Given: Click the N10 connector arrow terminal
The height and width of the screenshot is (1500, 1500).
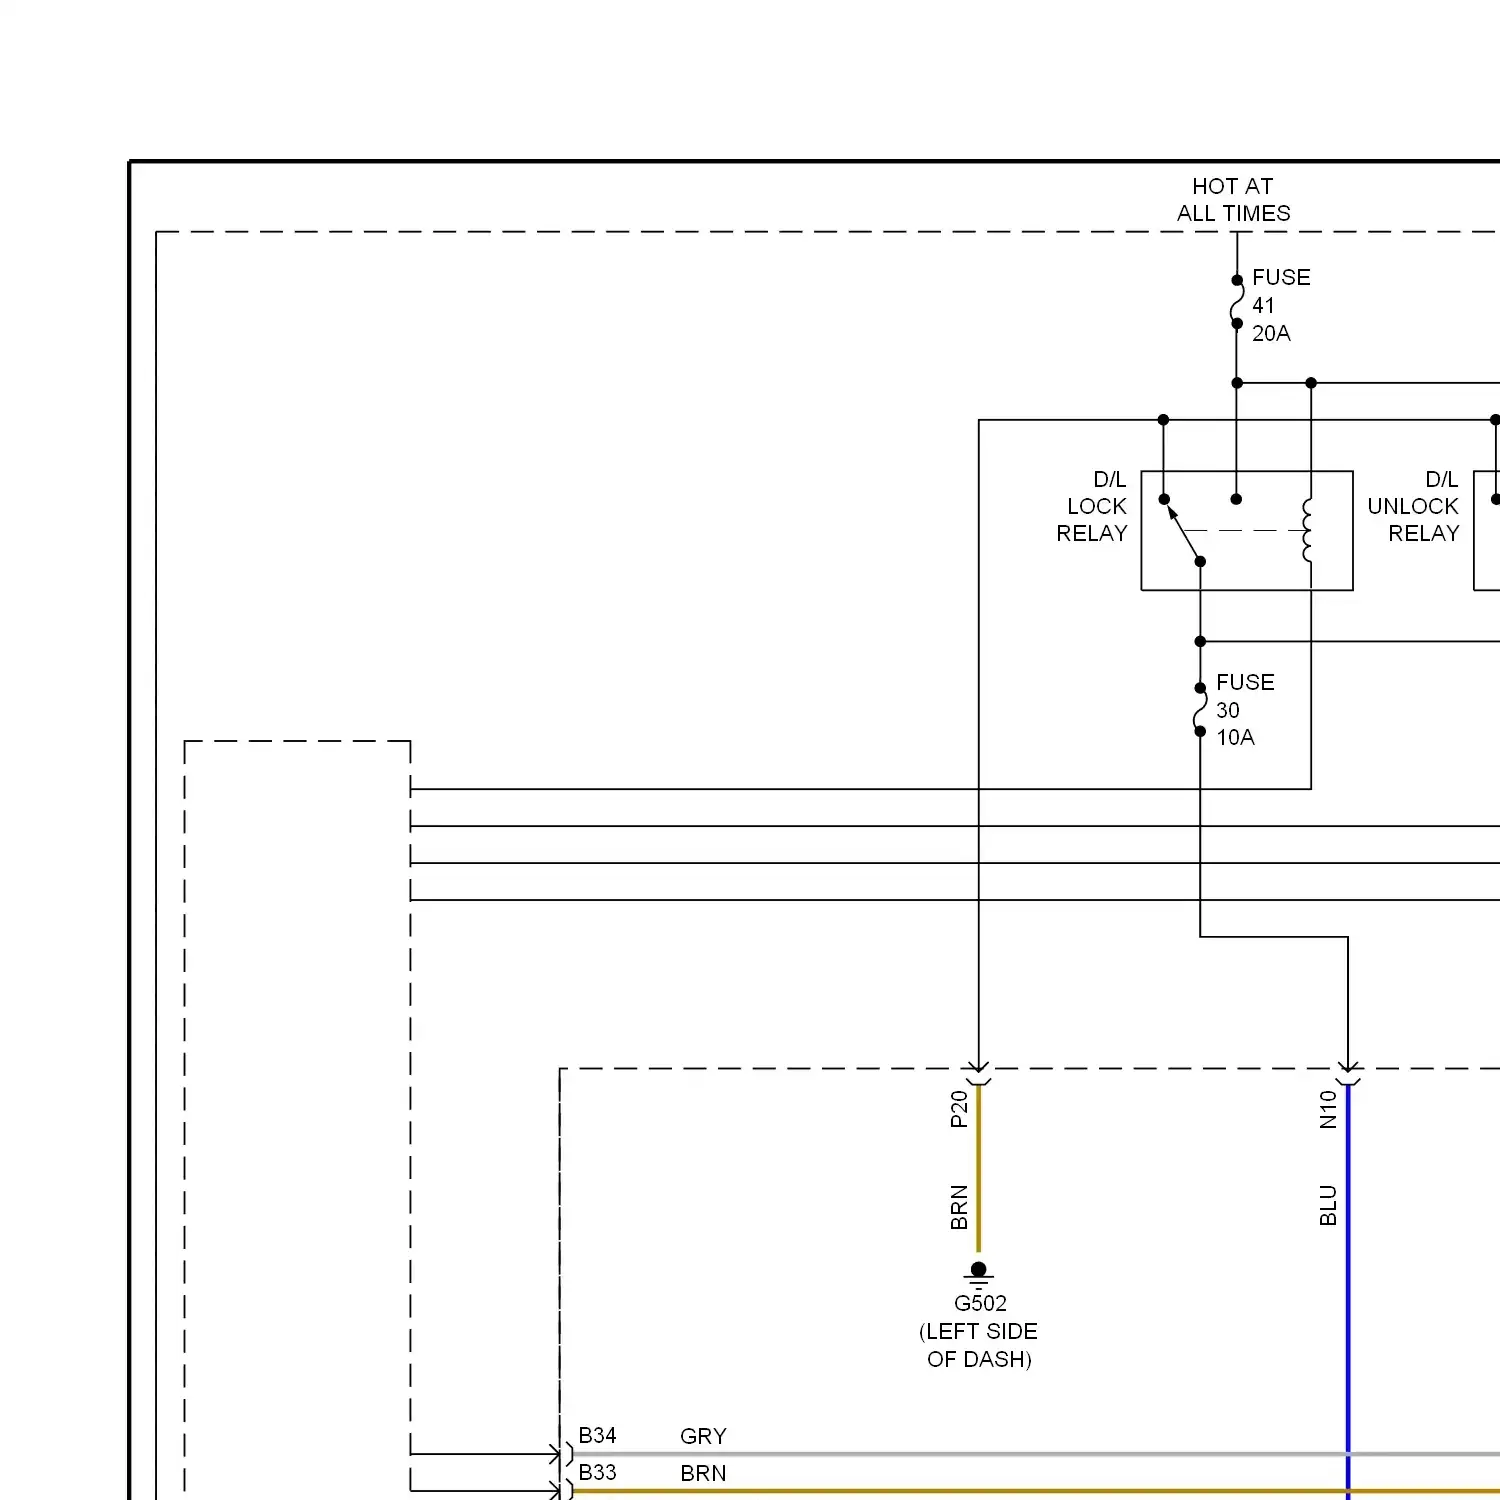Looking at the screenshot, I should pos(1348,1072).
